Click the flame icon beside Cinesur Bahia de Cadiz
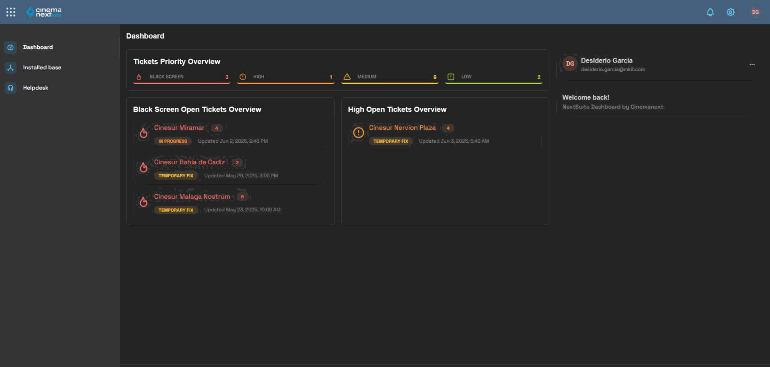The image size is (770, 367). [143, 168]
